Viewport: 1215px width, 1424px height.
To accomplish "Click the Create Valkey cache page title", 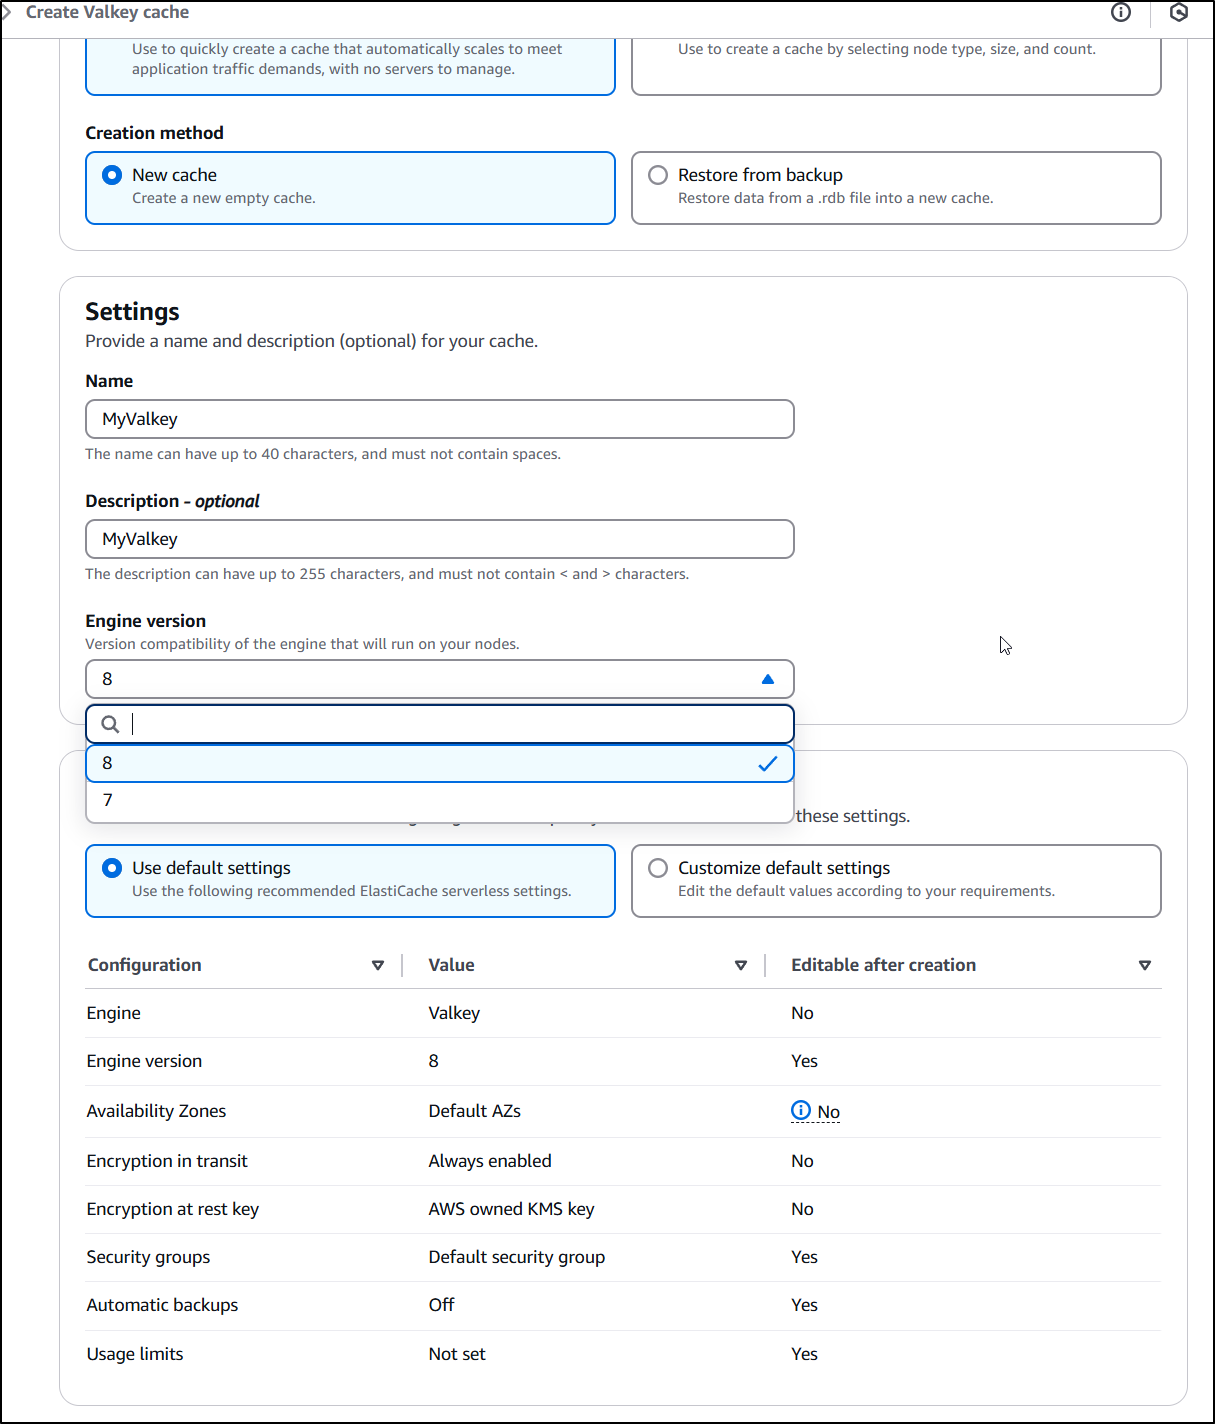I will (x=108, y=12).
